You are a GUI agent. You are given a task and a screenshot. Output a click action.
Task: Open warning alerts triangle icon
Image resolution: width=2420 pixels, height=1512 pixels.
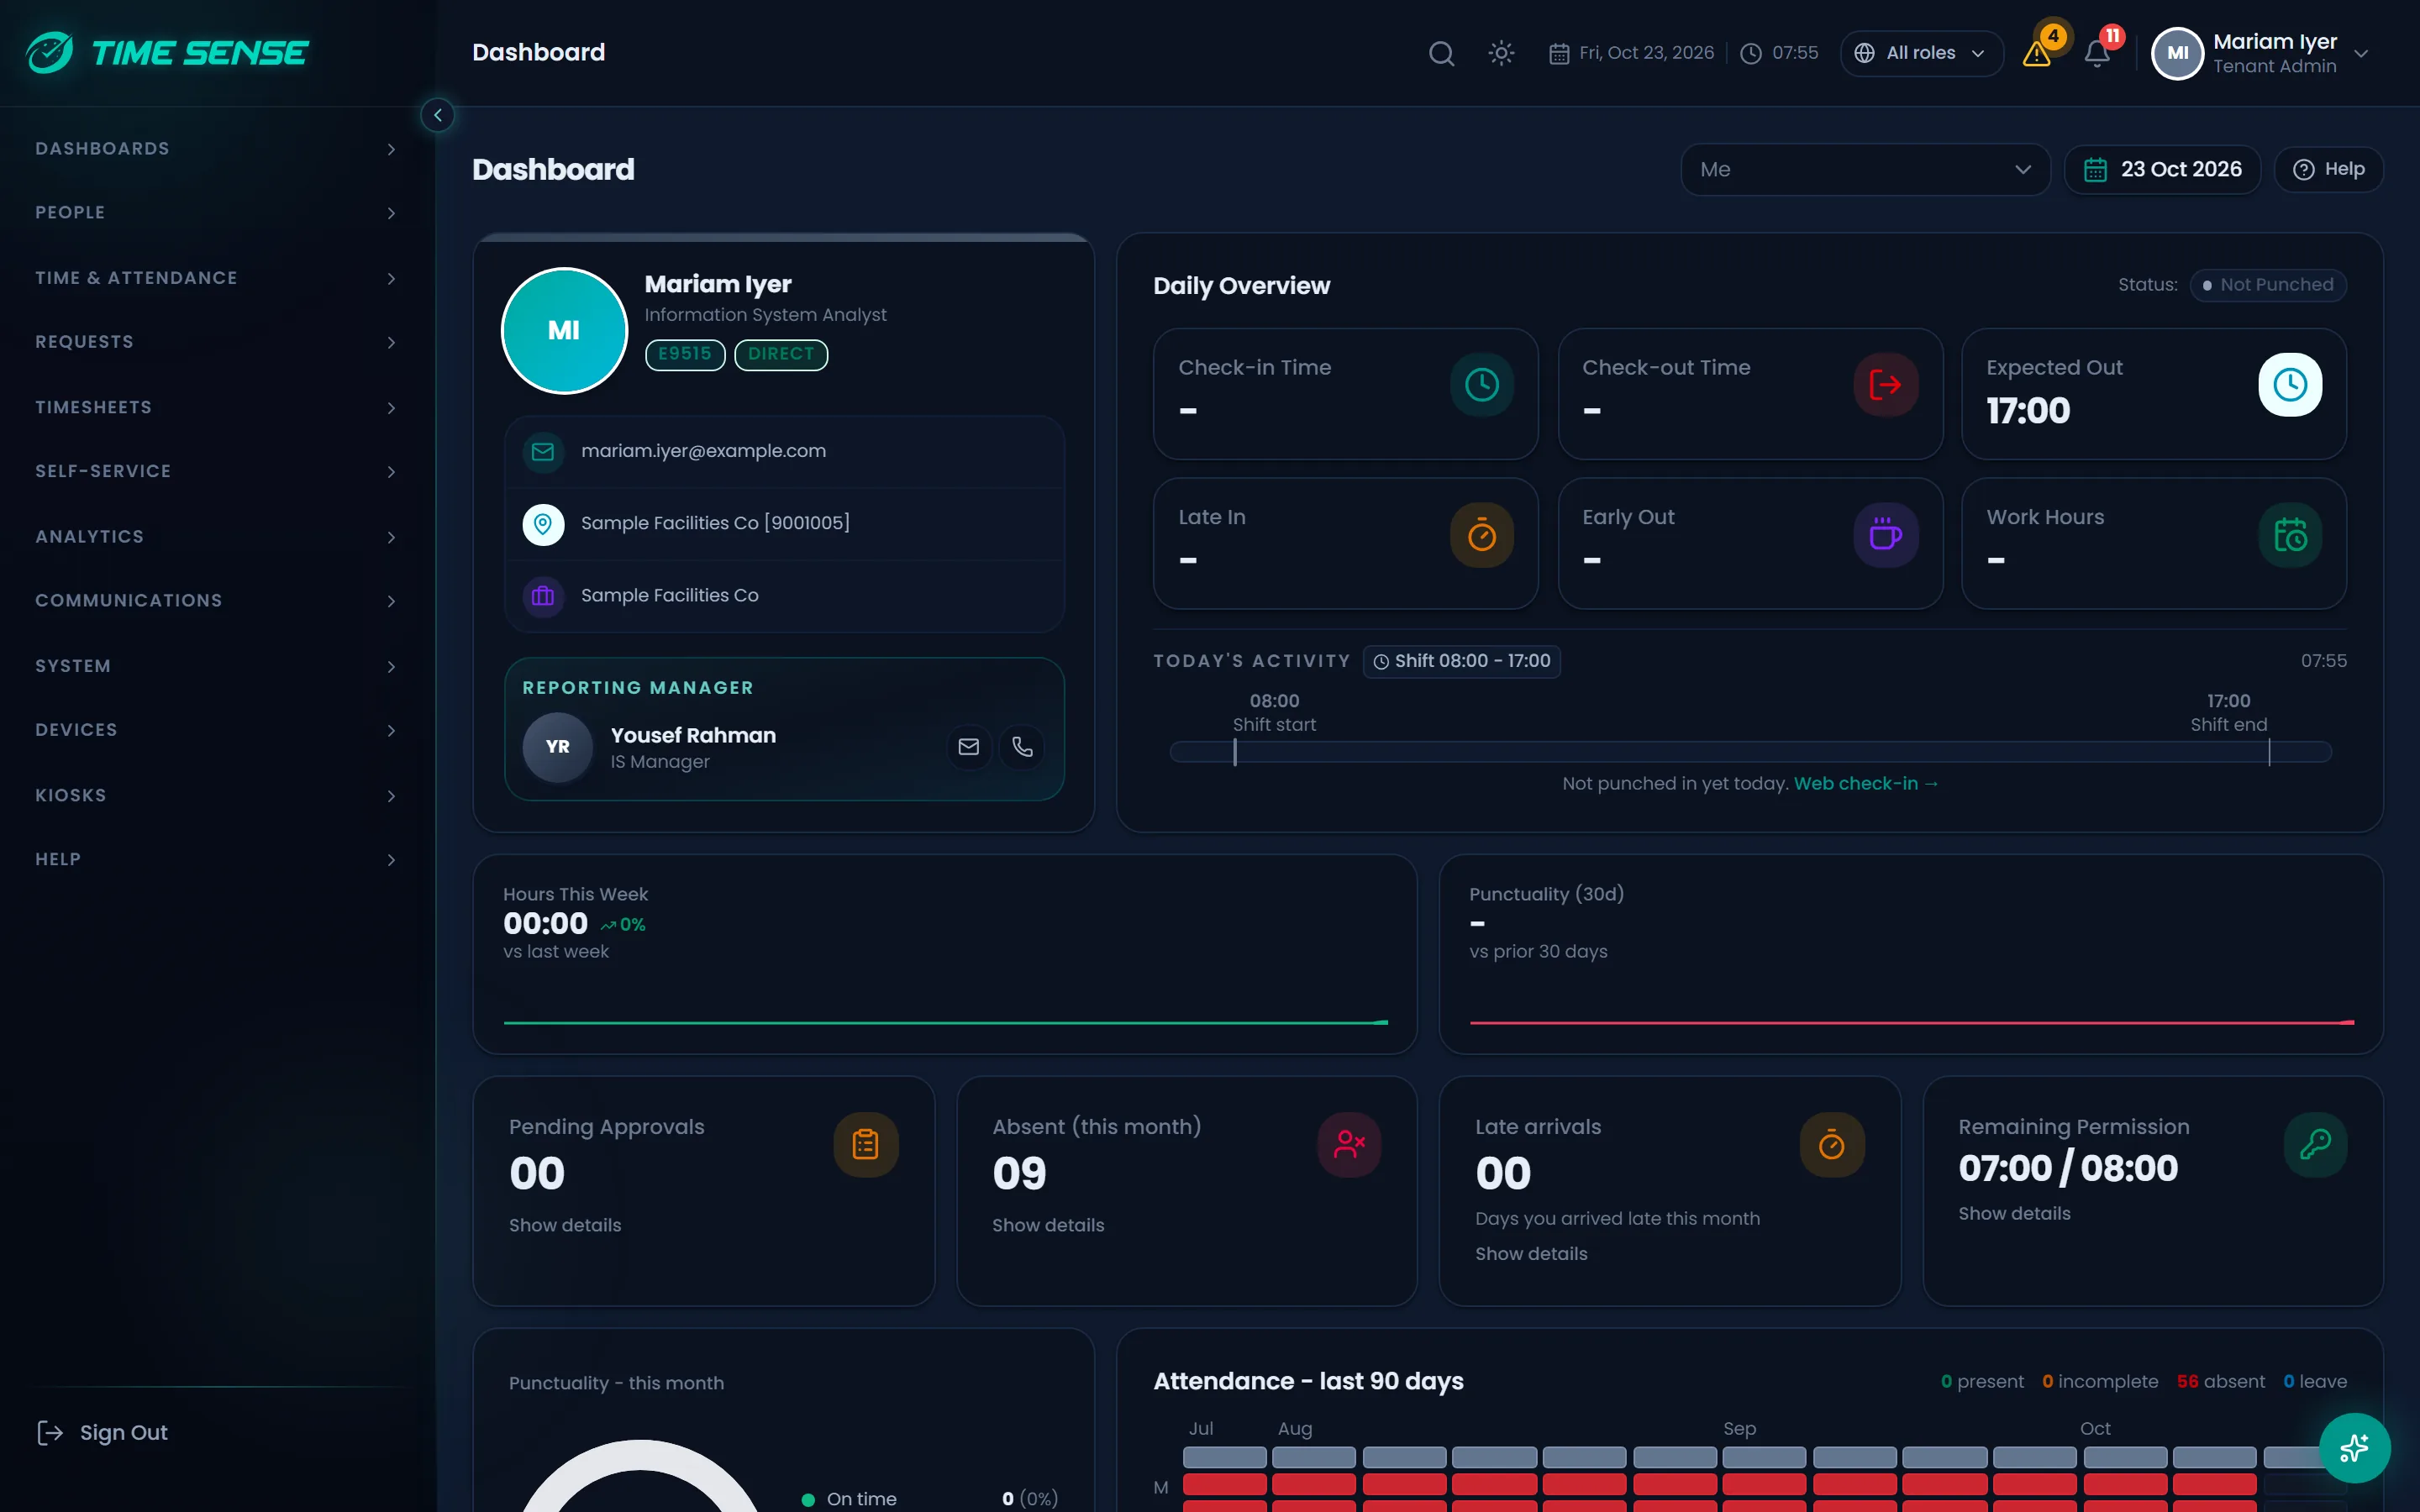2037,53
